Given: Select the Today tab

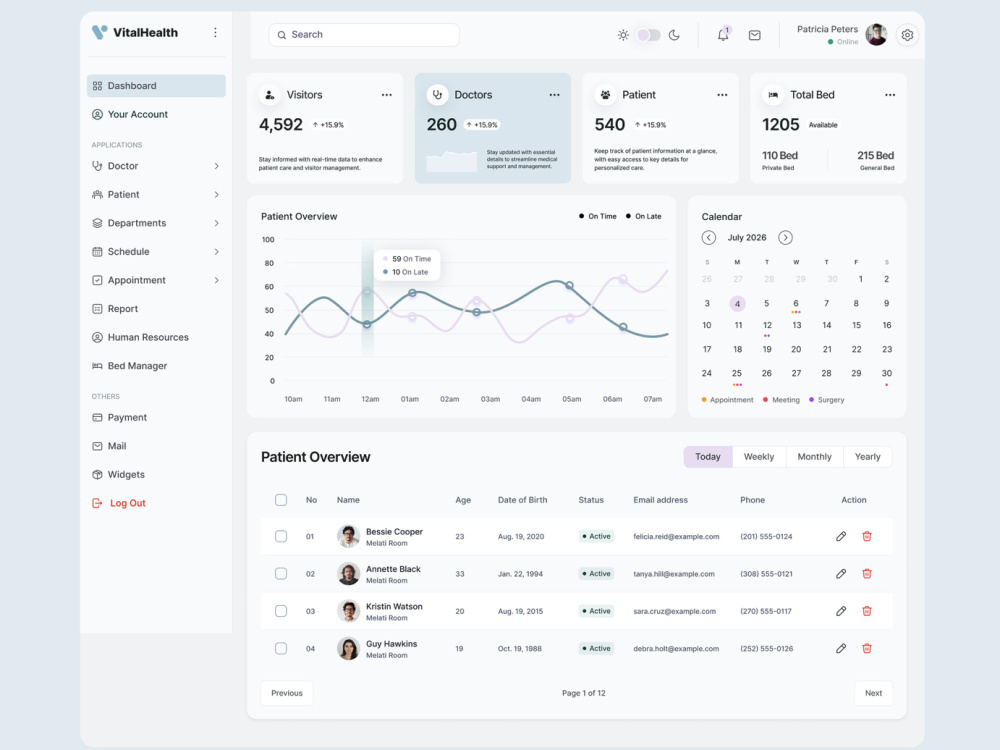Looking at the screenshot, I should point(708,457).
